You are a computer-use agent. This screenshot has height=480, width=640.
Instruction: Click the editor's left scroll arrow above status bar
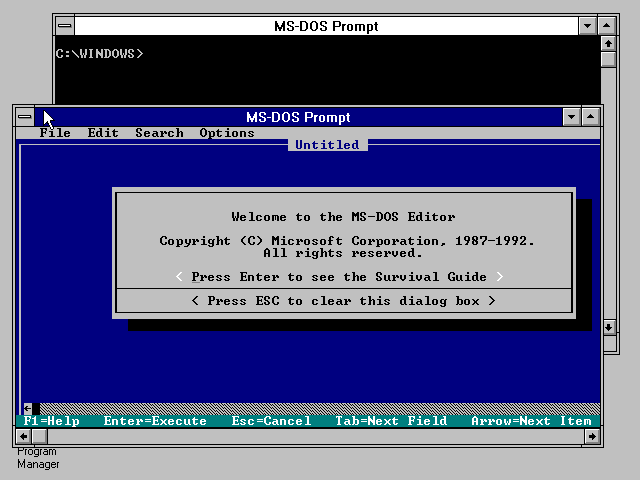click(27, 408)
